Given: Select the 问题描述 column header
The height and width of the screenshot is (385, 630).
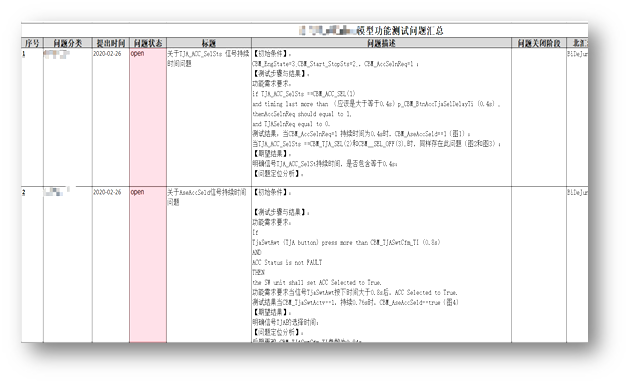Looking at the screenshot, I should (381, 43).
